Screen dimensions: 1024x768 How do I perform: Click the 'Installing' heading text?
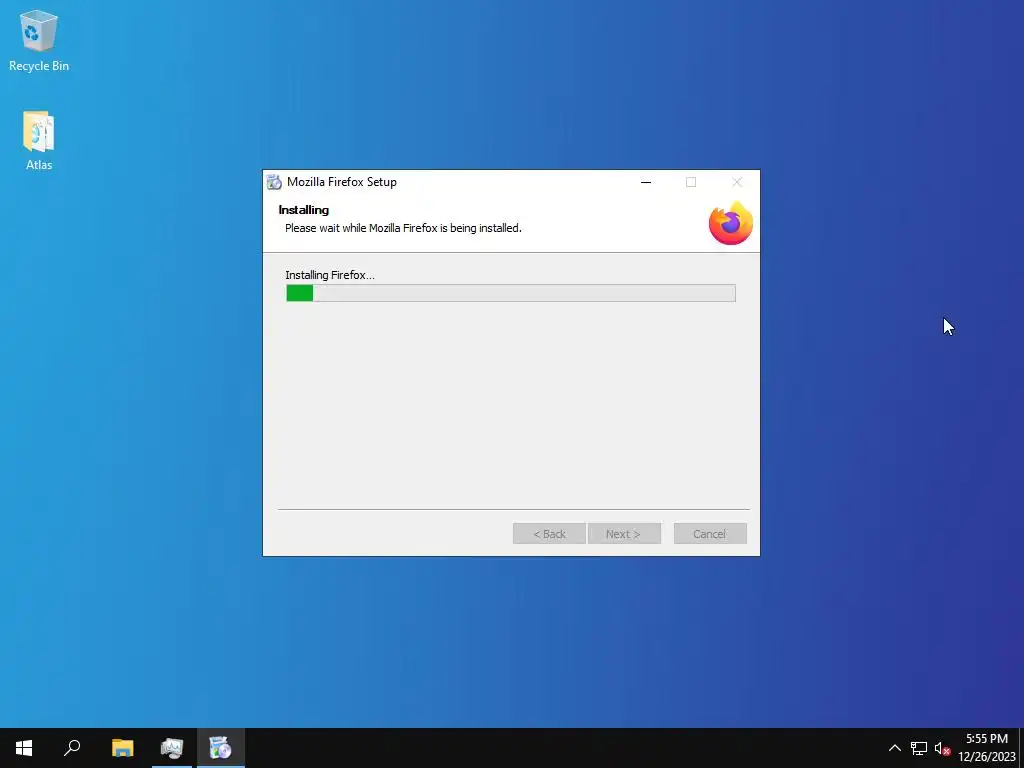coord(304,210)
